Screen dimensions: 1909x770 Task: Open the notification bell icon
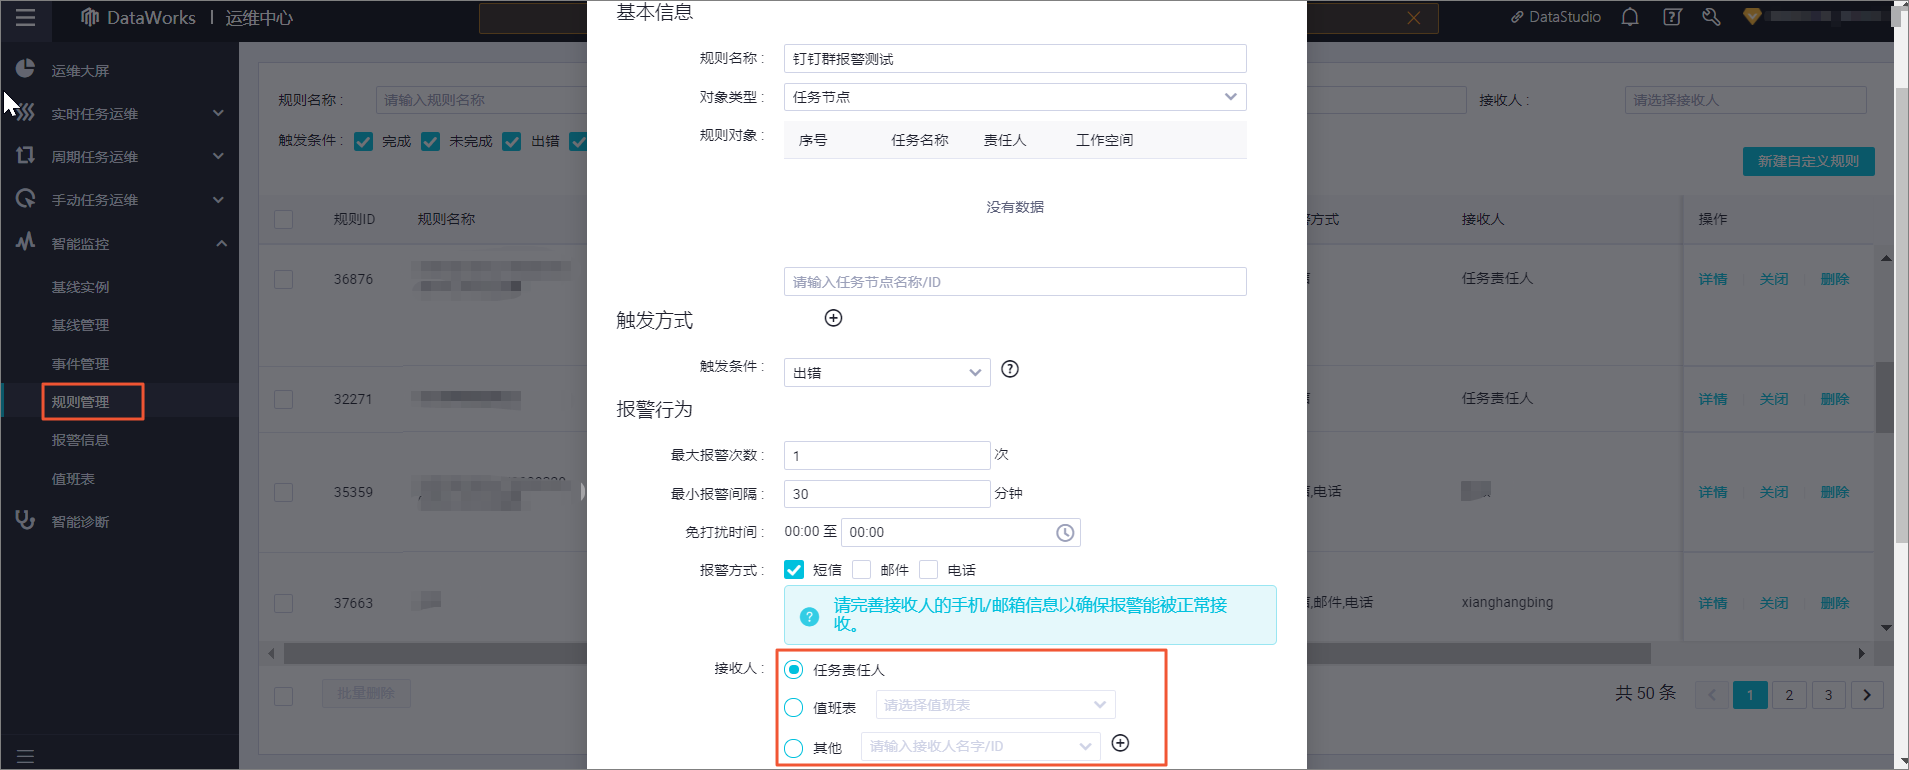1630,17
